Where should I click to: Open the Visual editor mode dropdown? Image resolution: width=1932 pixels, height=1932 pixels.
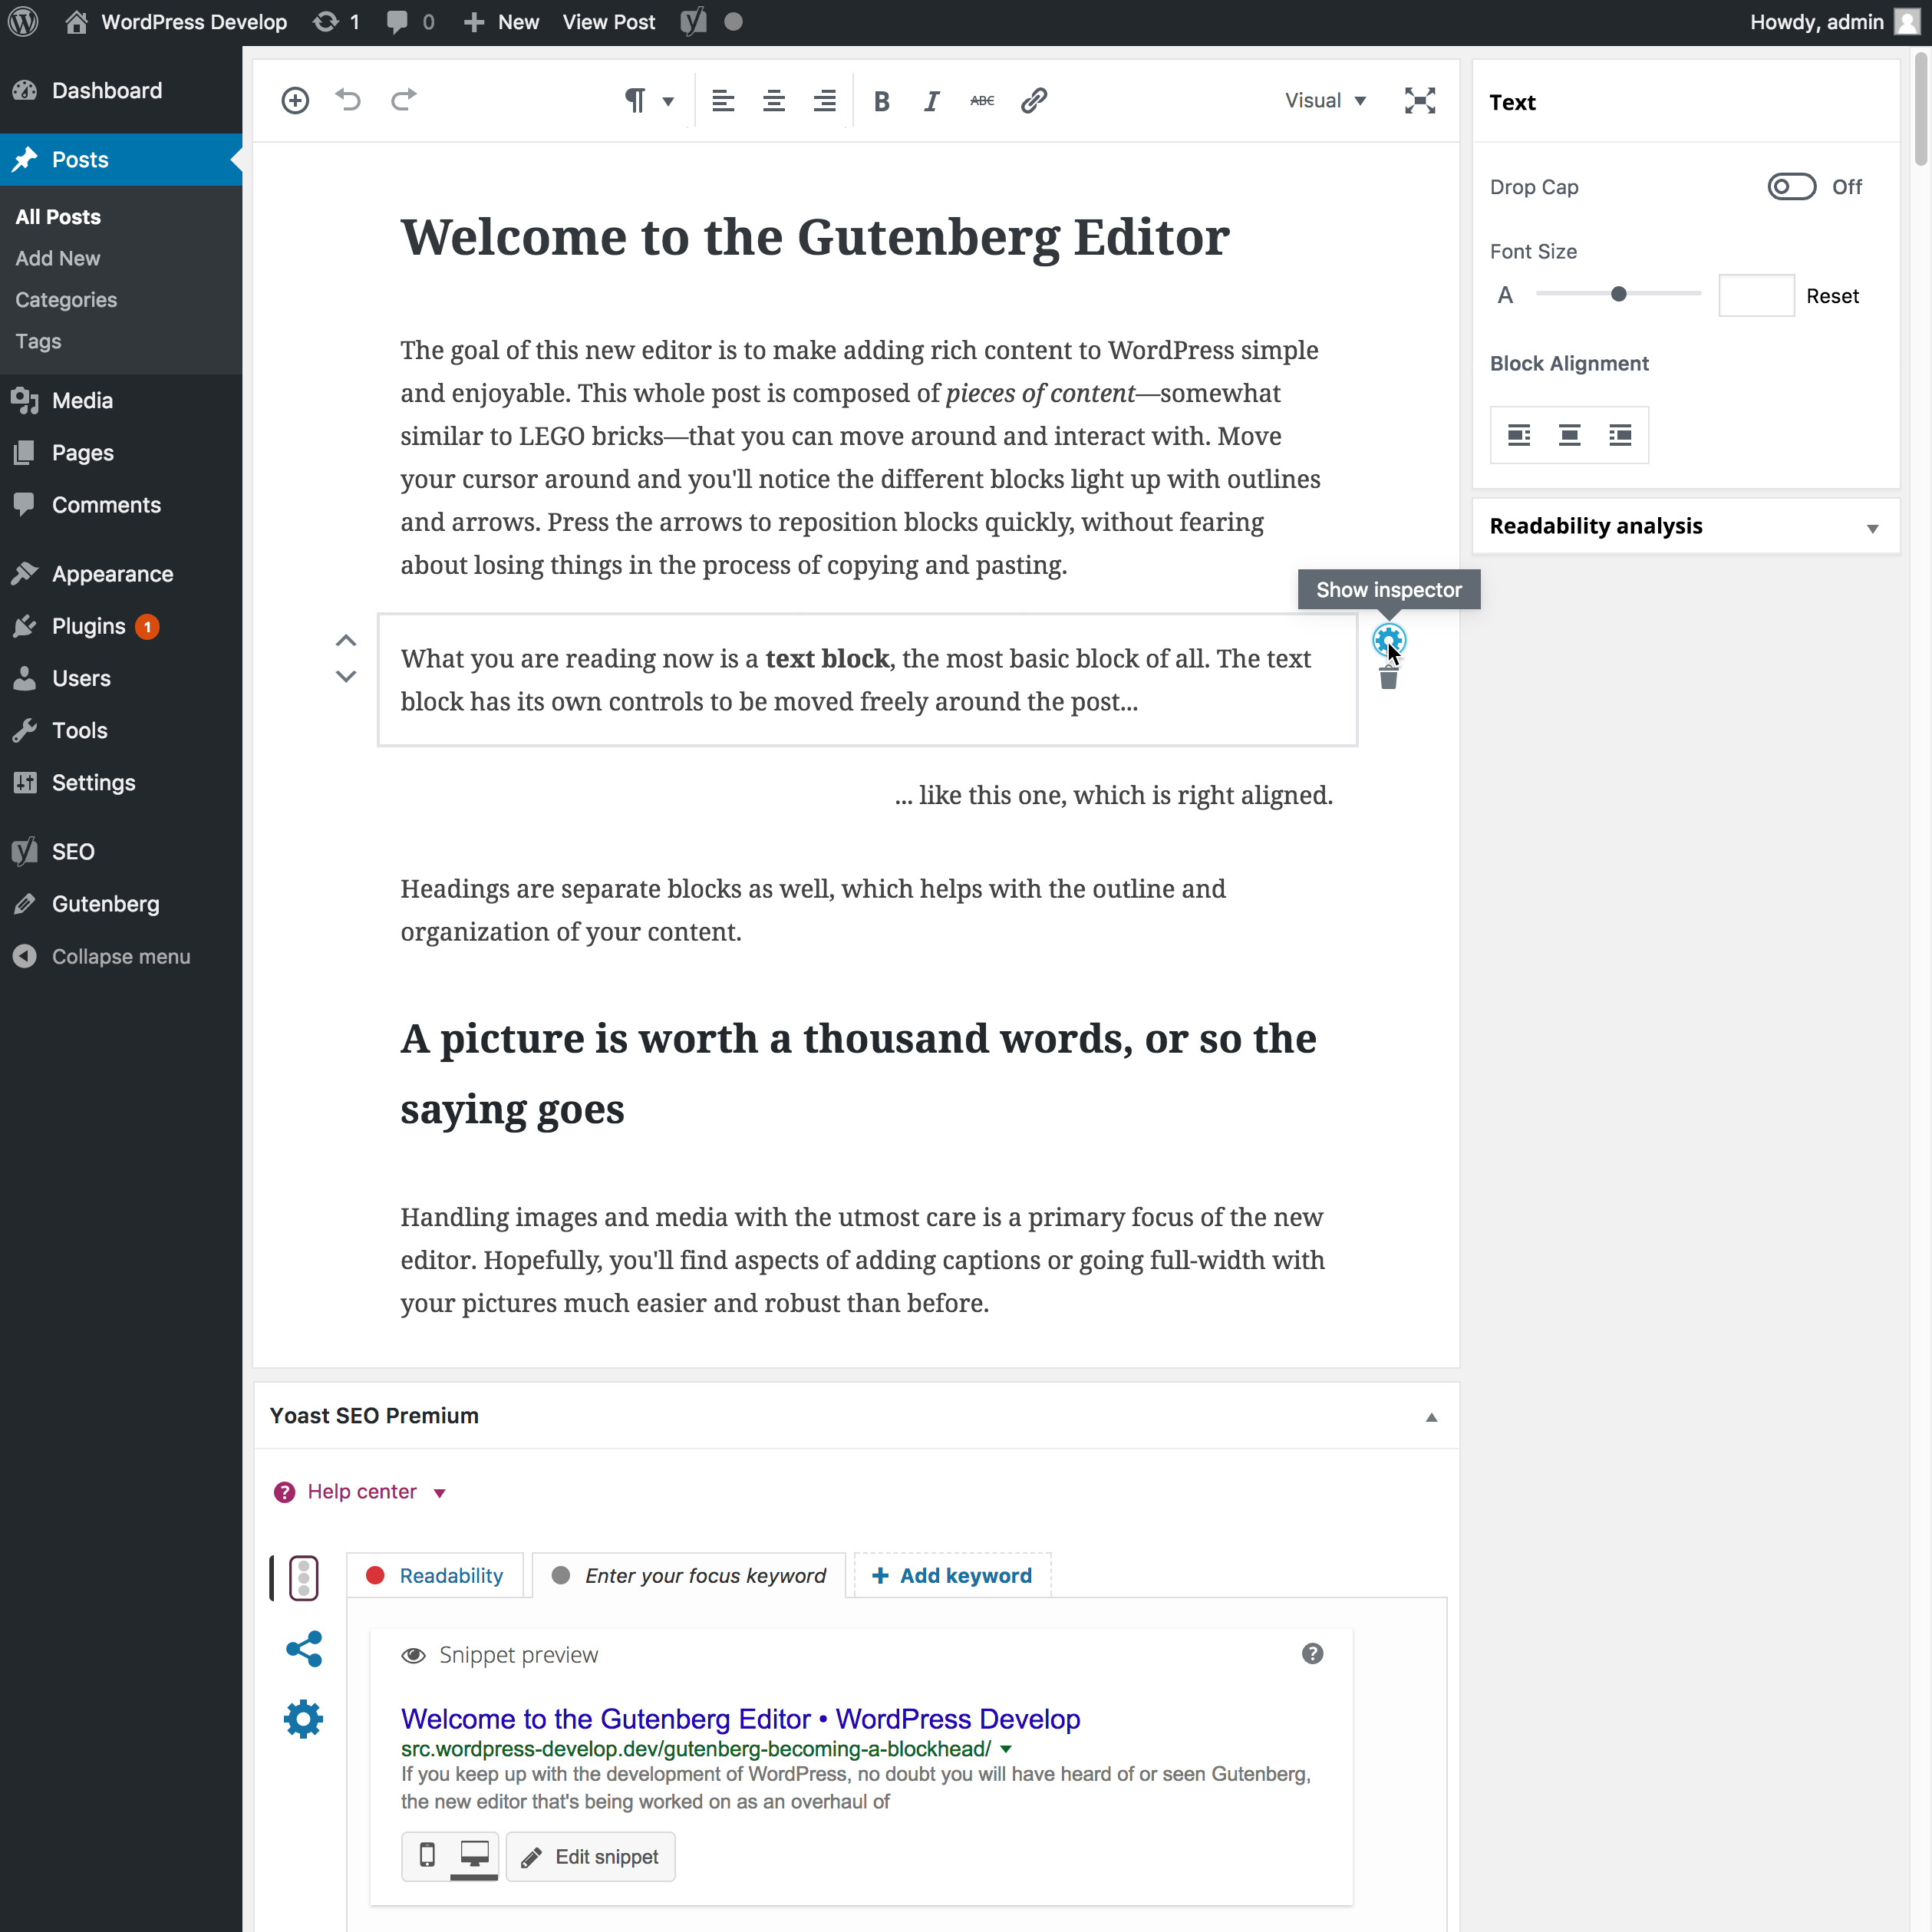pos(1325,101)
